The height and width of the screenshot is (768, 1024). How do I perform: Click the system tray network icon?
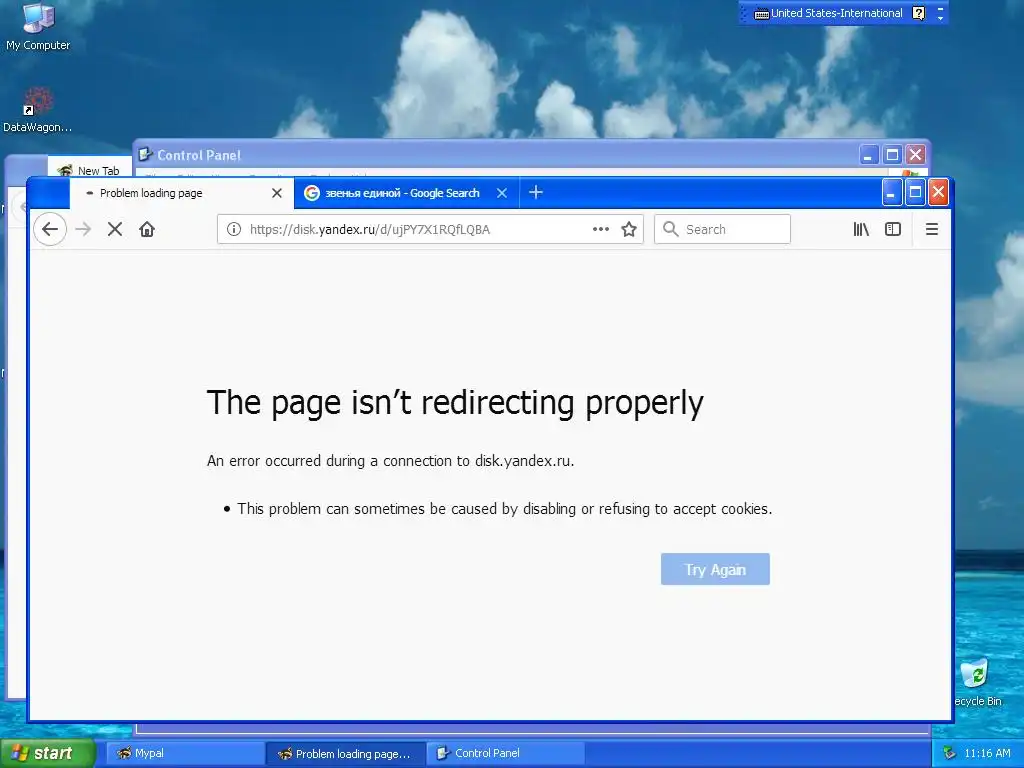950,753
